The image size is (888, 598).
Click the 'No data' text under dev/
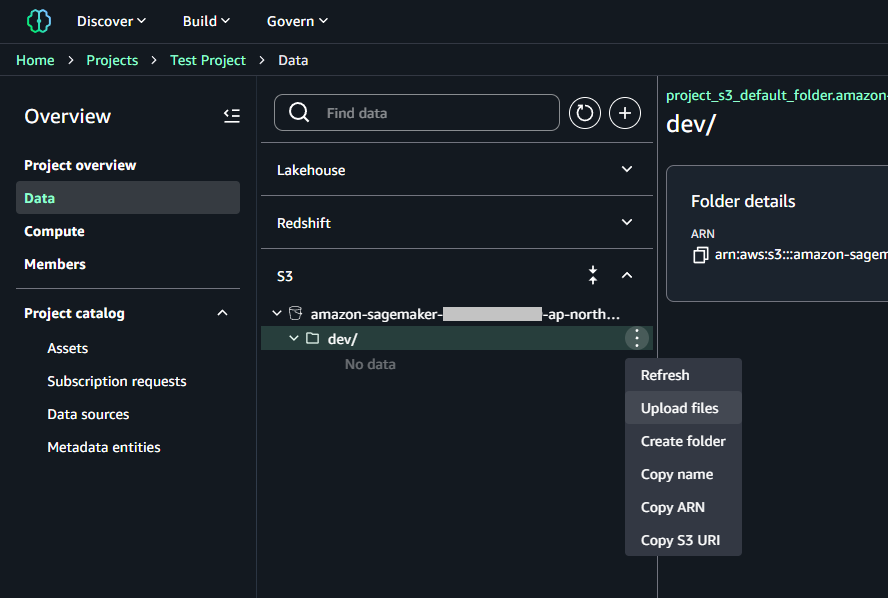(370, 364)
